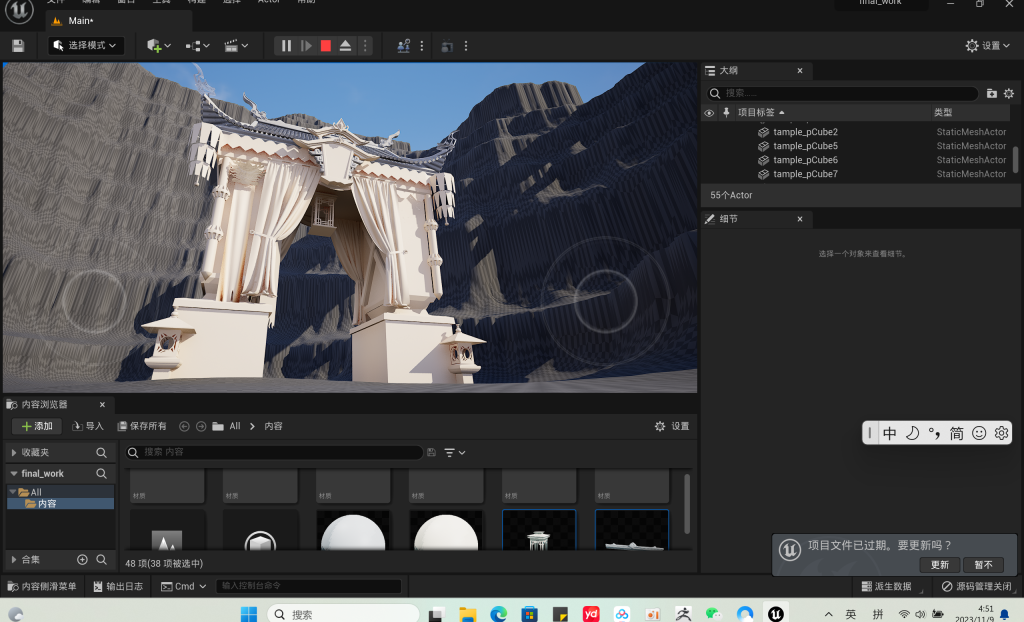Image resolution: width=1024 pixels, height=622 pixels.
Task: Open the add-content cube dropdown in the toolbar
Action: 159,46
